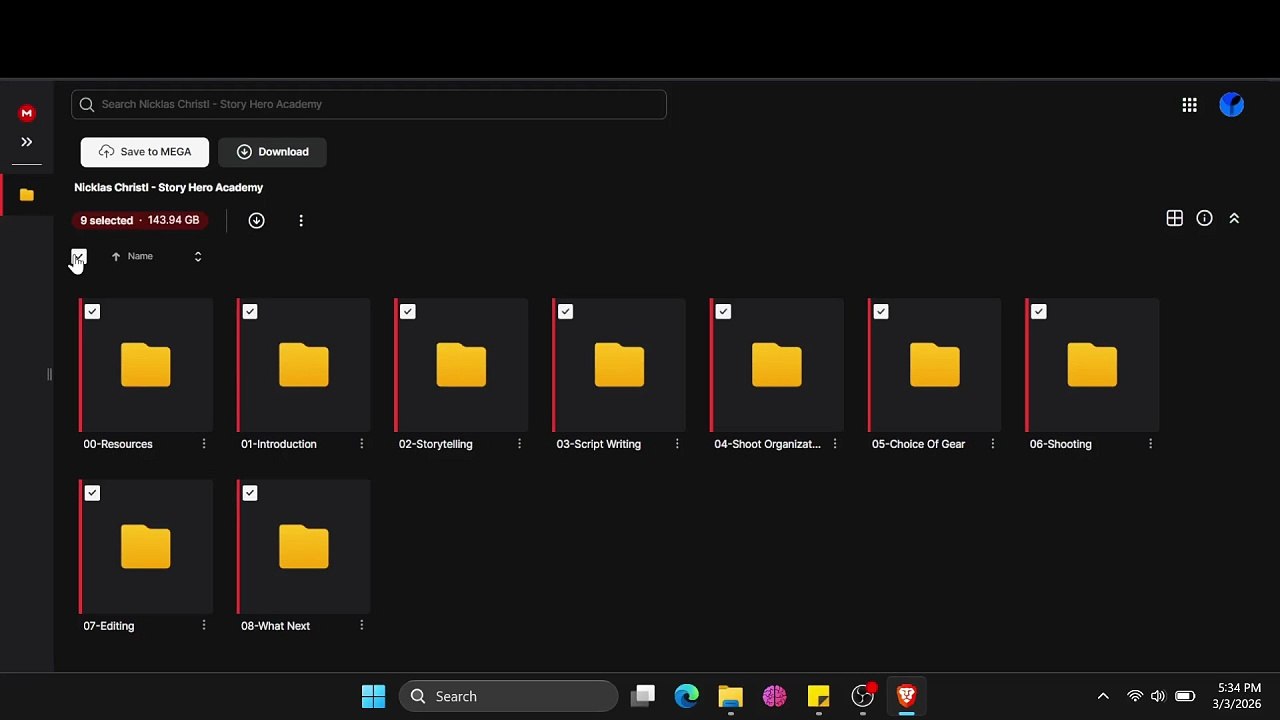Open OBS Studio from taskbar
Image resolution: width=1280 pixels, height=720 pixels.
click(x=863, y=696)
